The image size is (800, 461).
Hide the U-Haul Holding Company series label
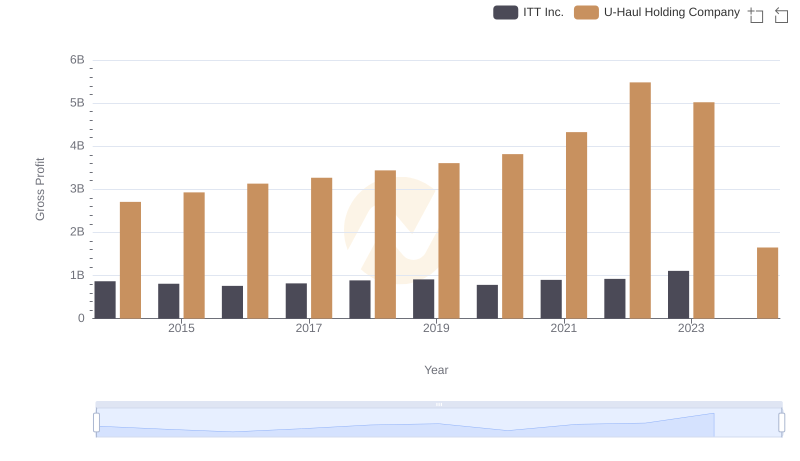point(671,12)
